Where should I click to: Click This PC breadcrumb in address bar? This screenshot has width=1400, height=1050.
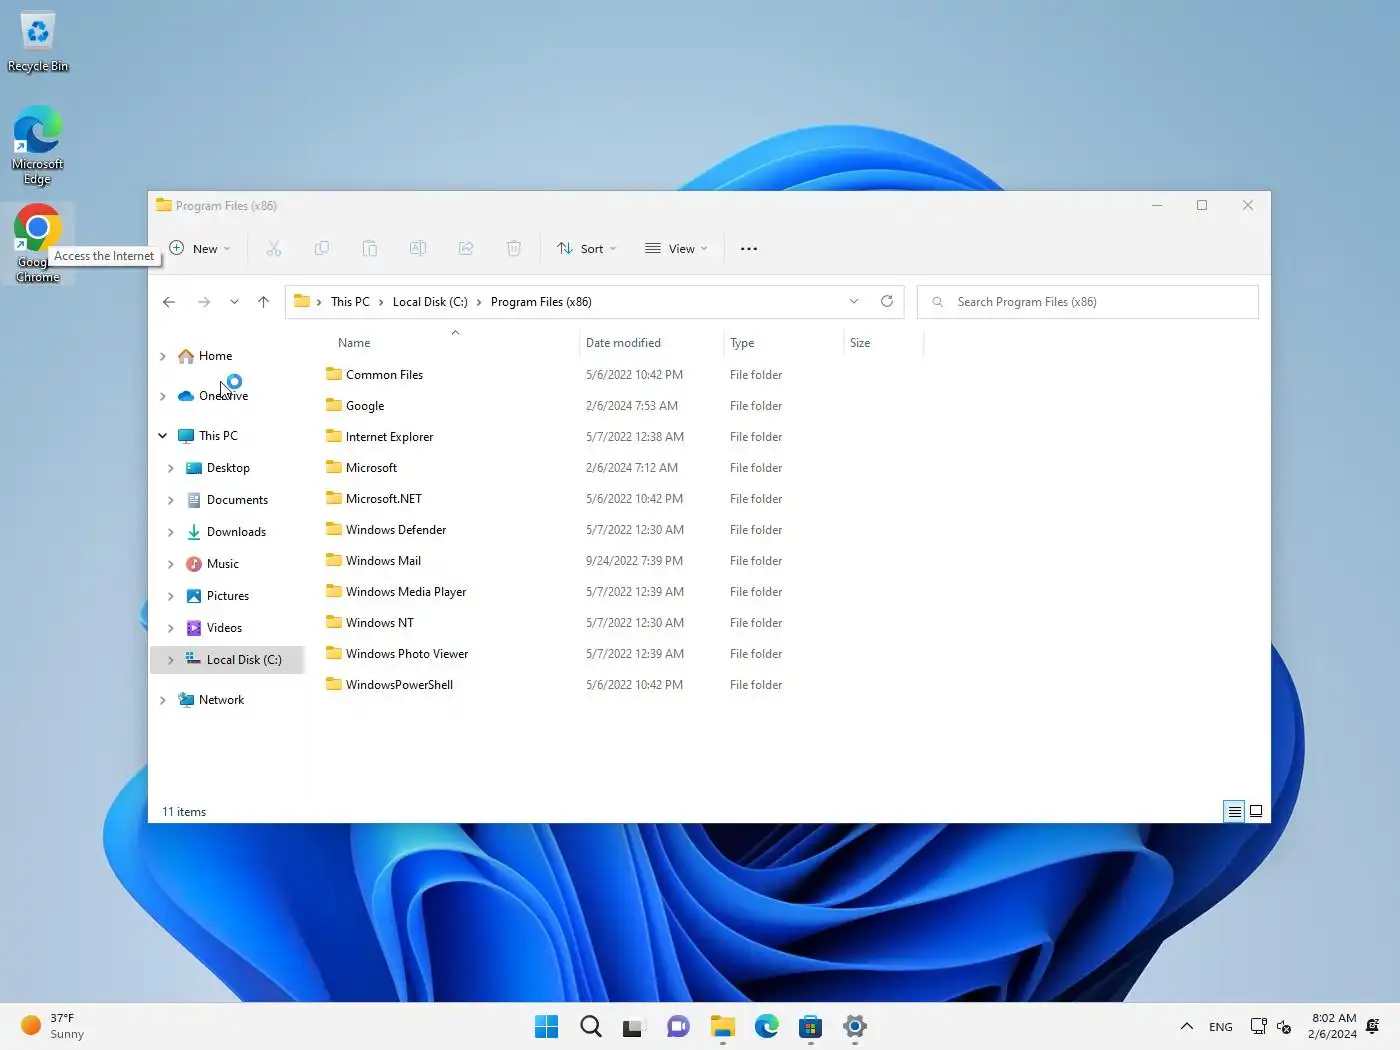350,302
